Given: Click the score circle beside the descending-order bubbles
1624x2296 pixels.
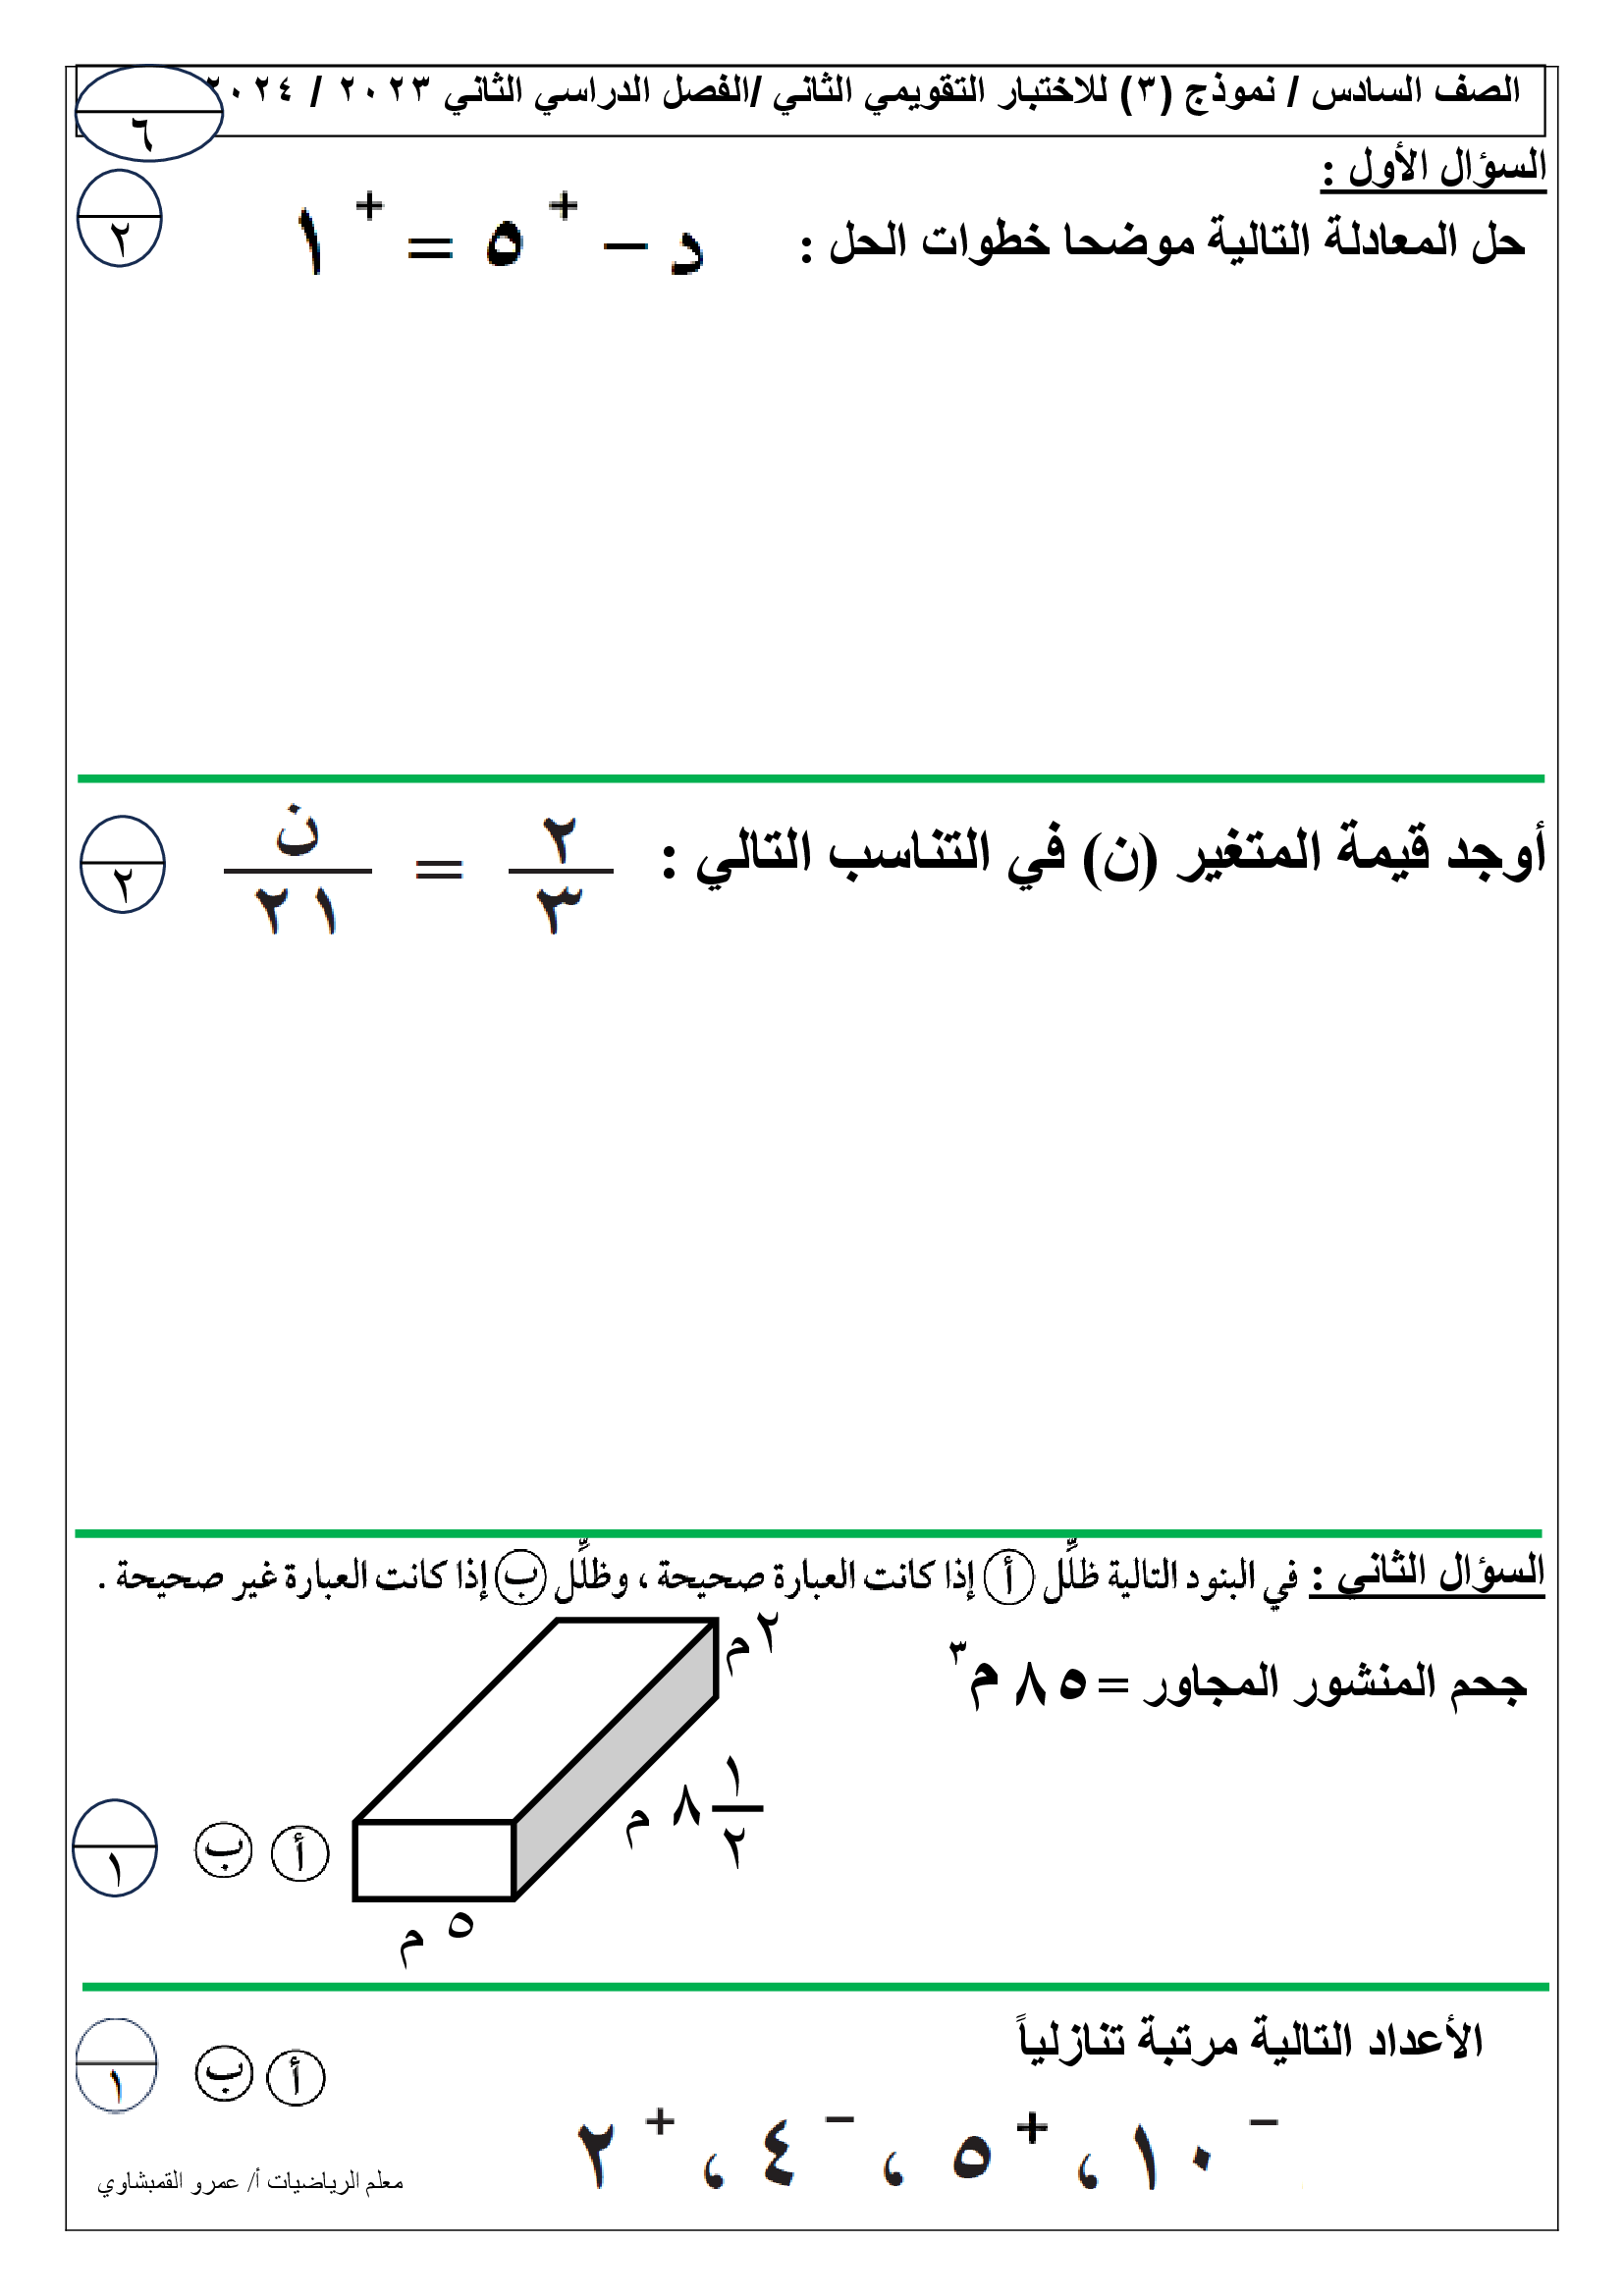Looking at the screenshot, I should pos(117,2066).
